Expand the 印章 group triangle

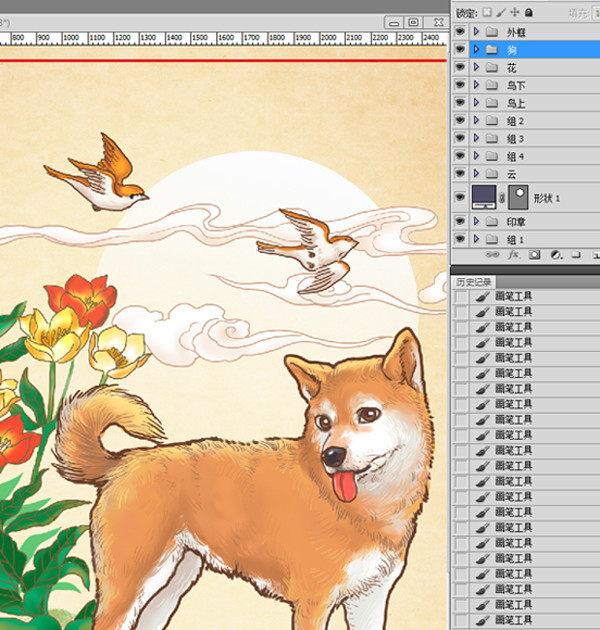[x=477, y=221]
